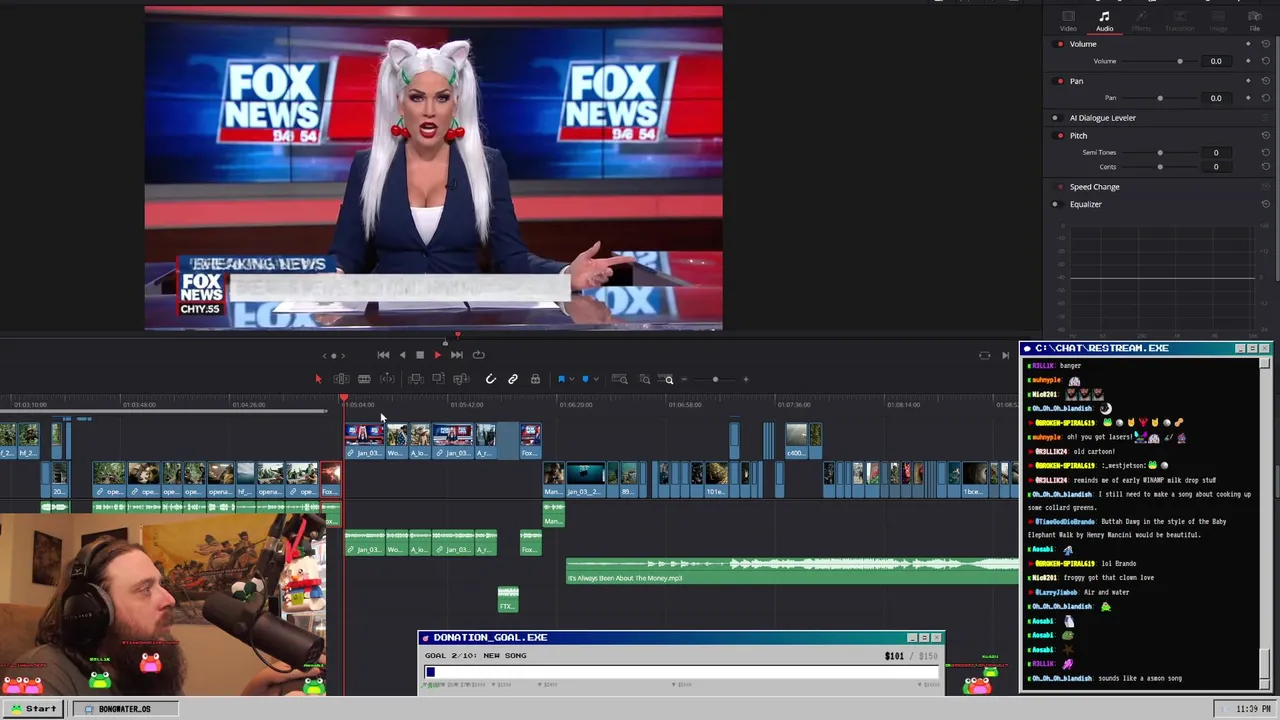The height and width of the screenshot is (720, 1280).
Task: Click the Play Reverse button
Action: click(402, 355)
